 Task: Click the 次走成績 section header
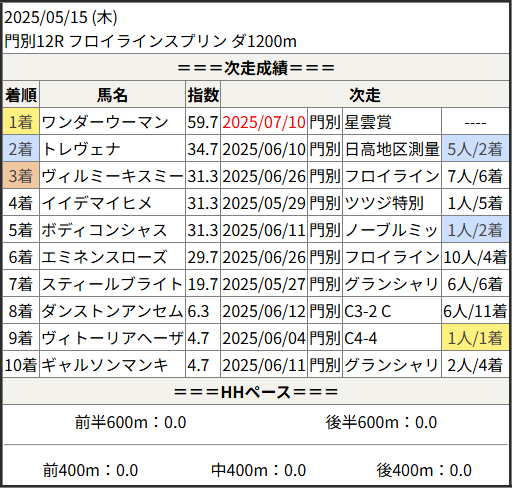[x=256, y=68]
